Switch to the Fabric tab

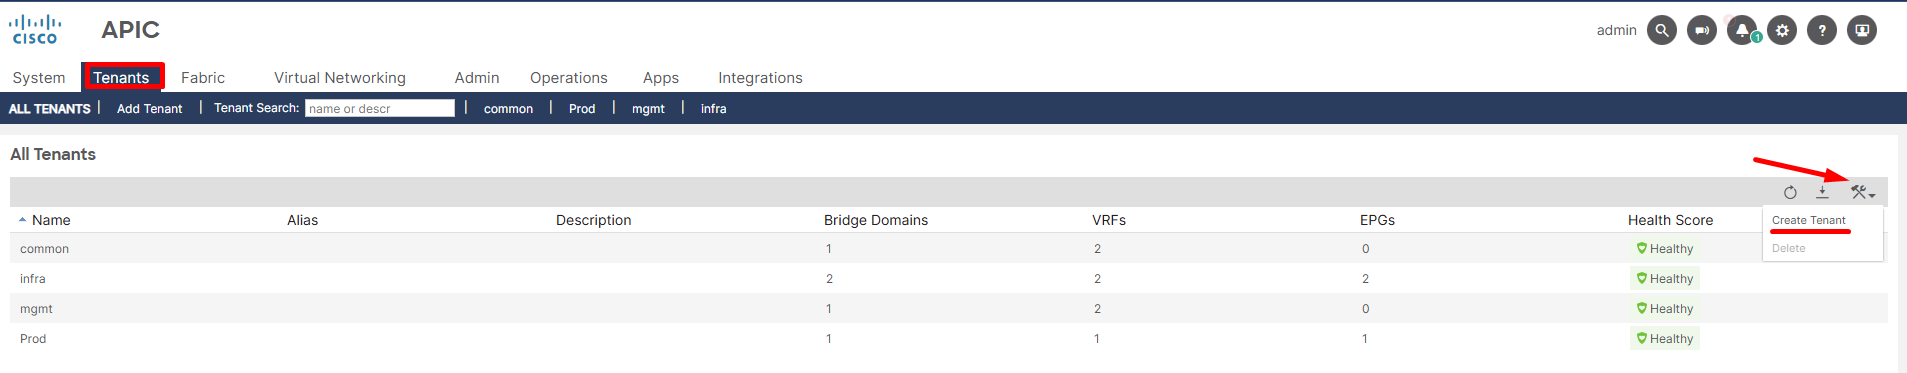coord(203,78)
